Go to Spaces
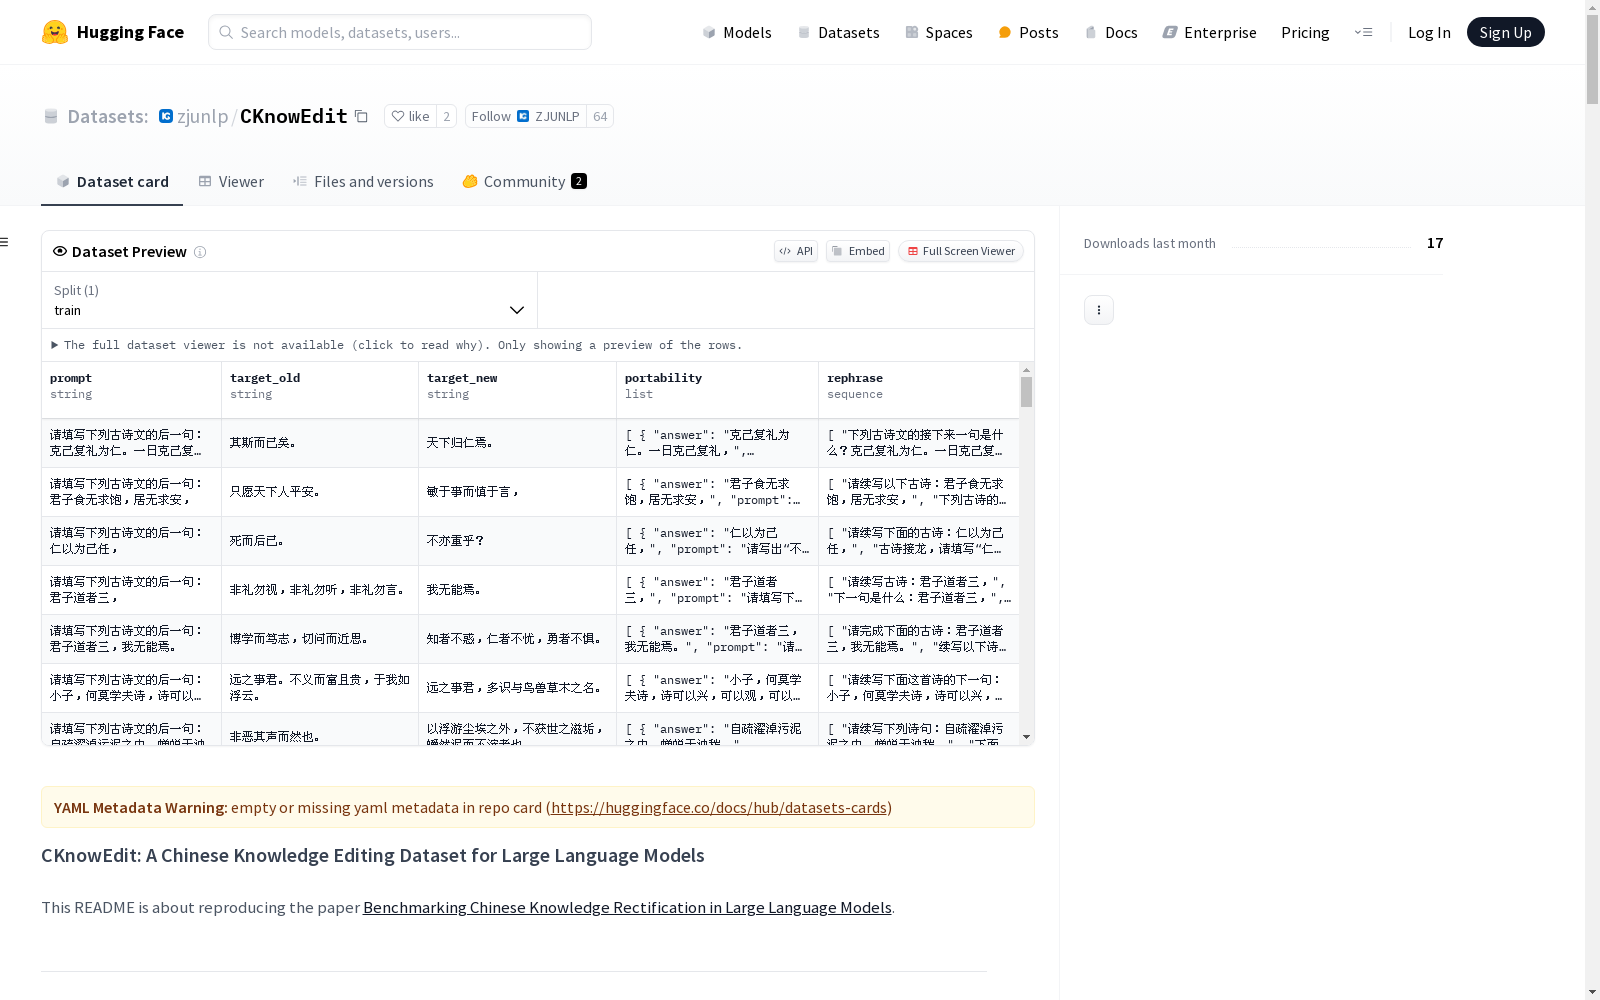The image size is (1600, 1000). tap(938, 32)
